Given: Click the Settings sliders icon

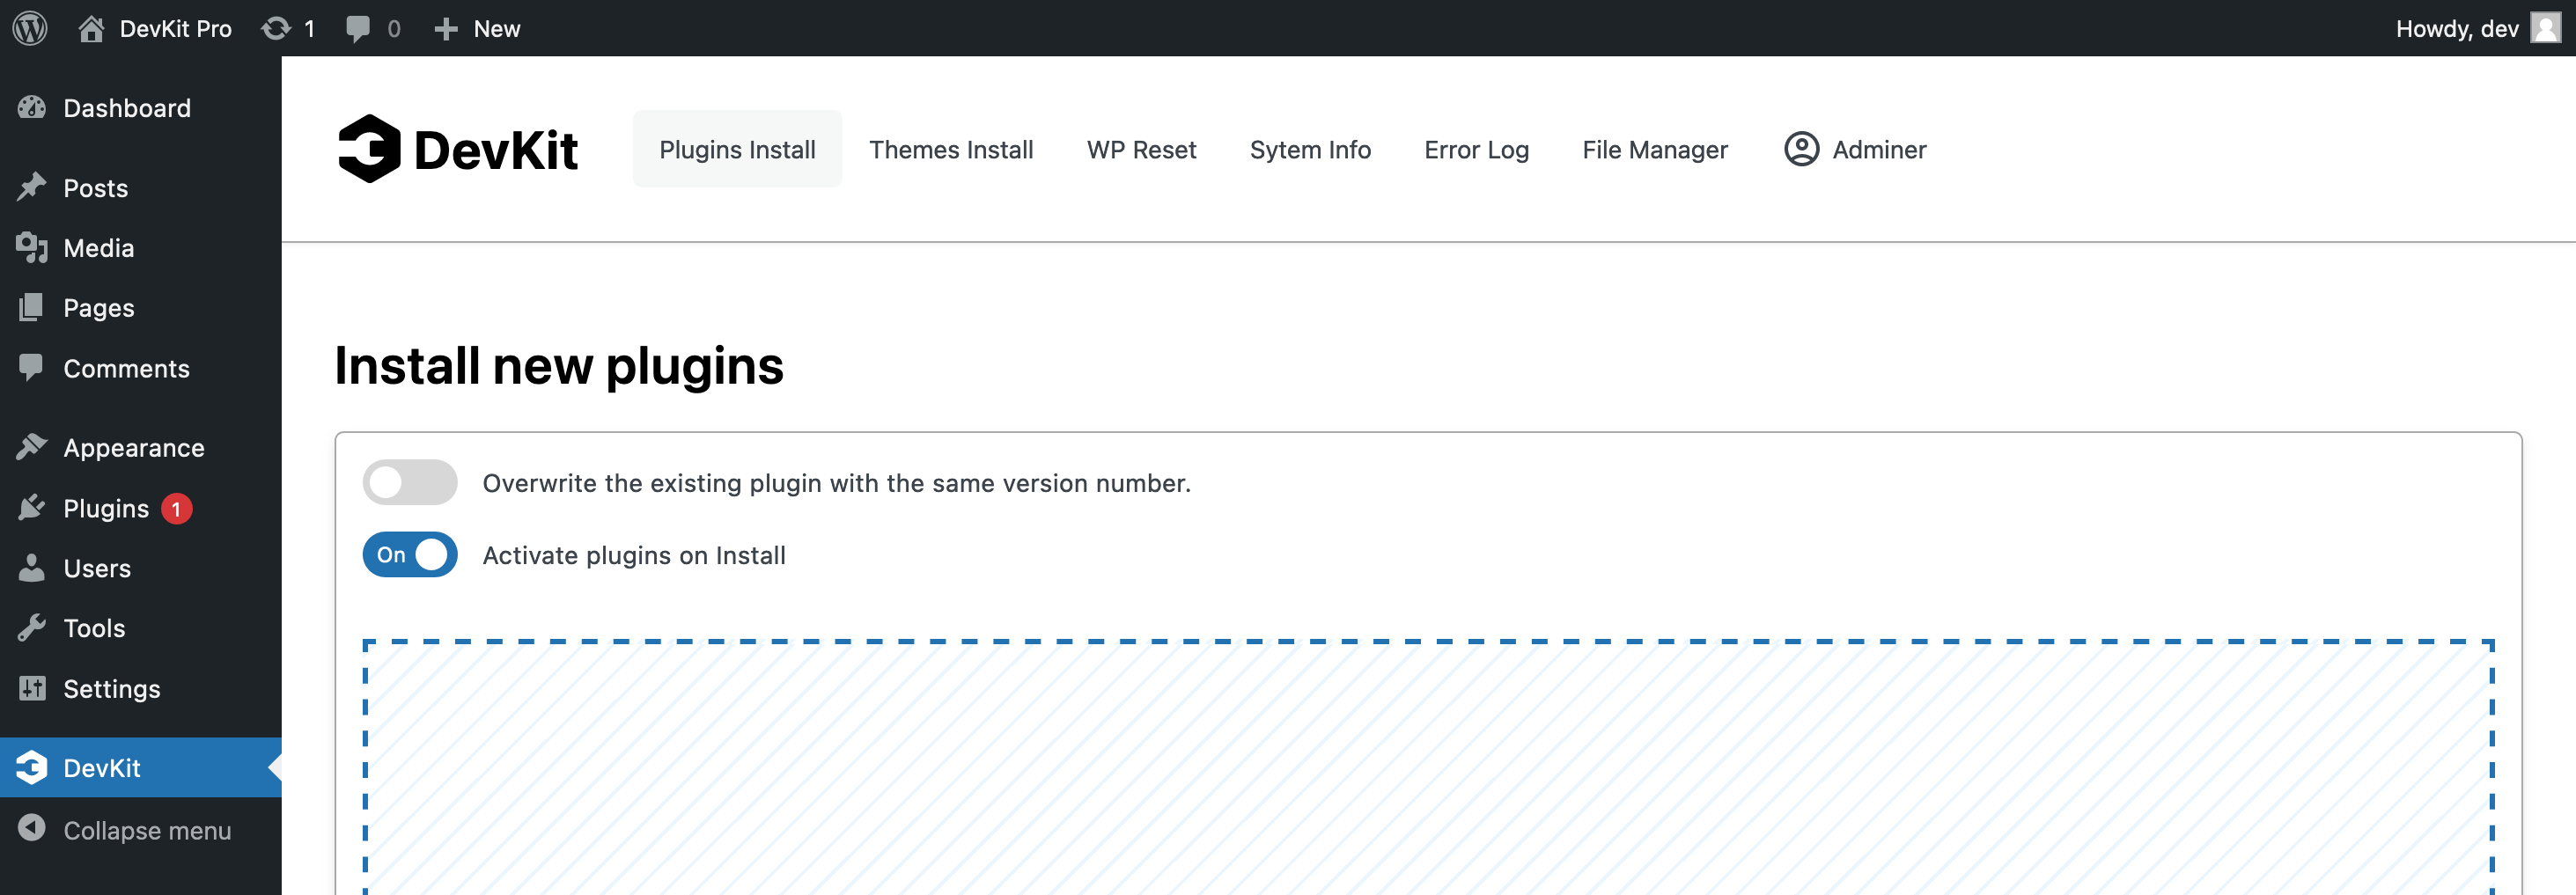Looking at the screenshot, I should coord(32,688).
